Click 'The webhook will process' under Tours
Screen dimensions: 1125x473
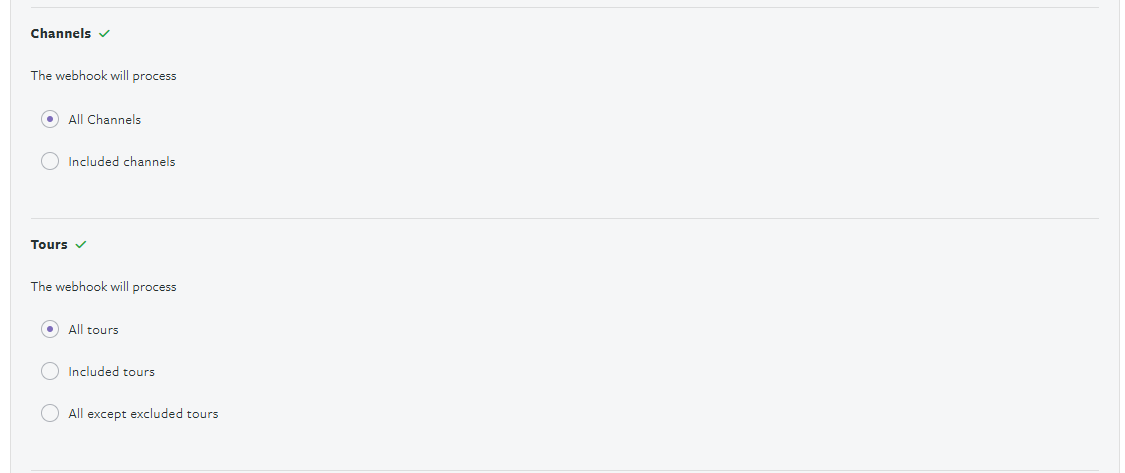point(103,287)
